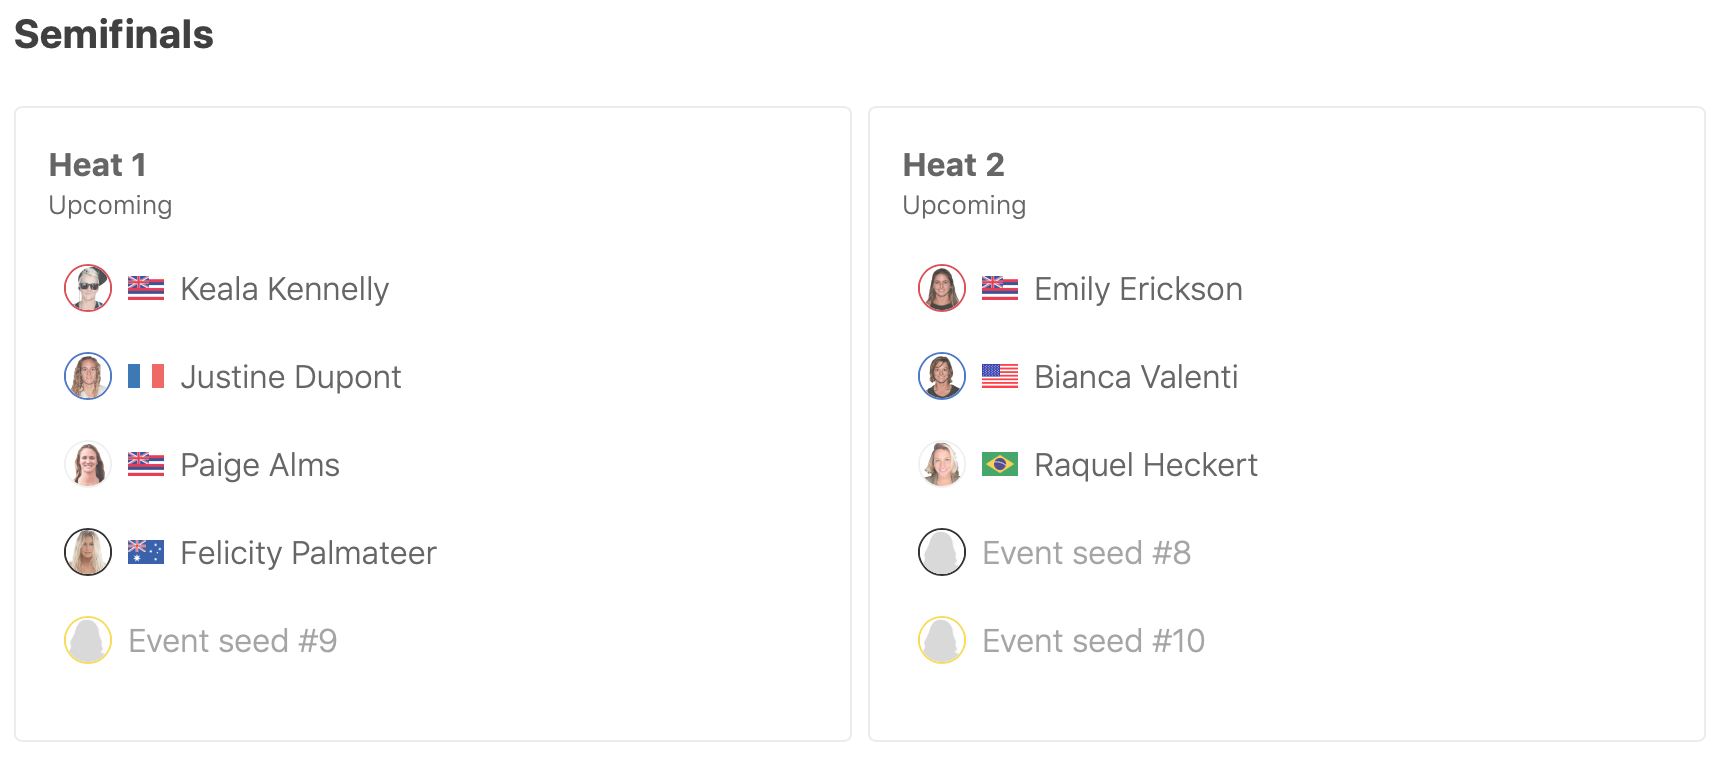Select the Heat 2 title

(953, 165)
